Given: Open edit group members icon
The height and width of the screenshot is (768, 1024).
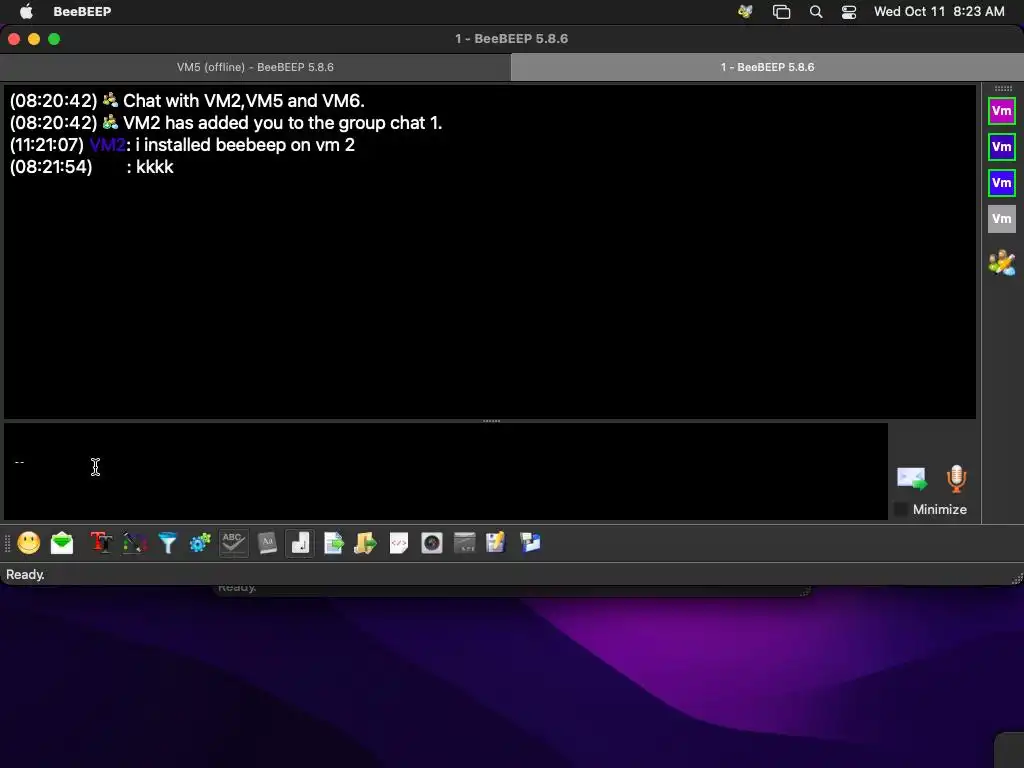Looking at the screenshot, I should [x=1002, y=263].
